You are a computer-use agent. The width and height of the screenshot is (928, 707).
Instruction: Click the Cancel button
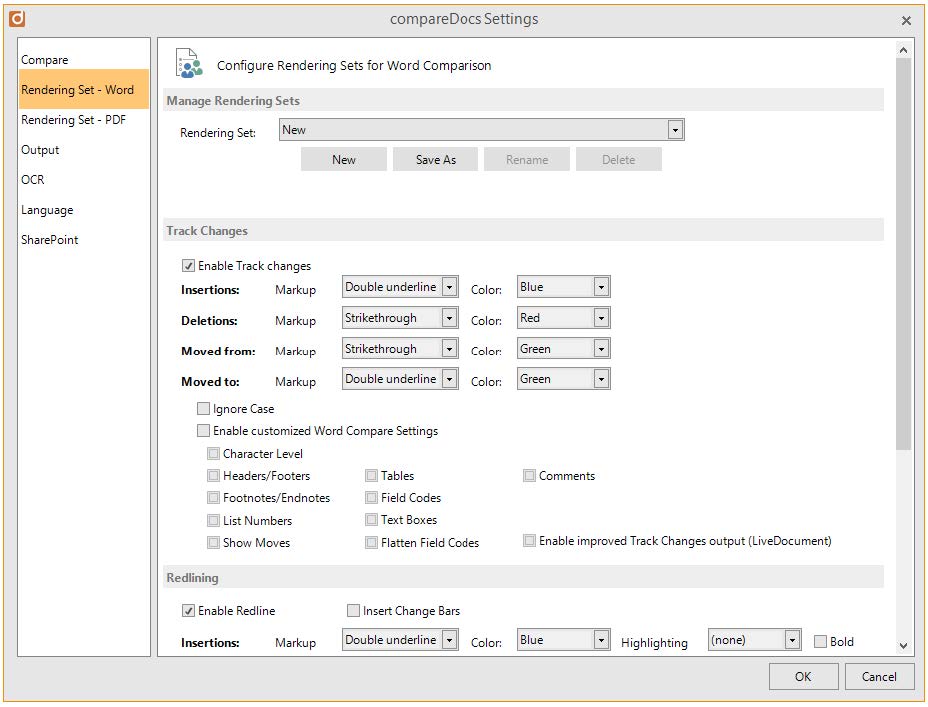pos(879,676)
